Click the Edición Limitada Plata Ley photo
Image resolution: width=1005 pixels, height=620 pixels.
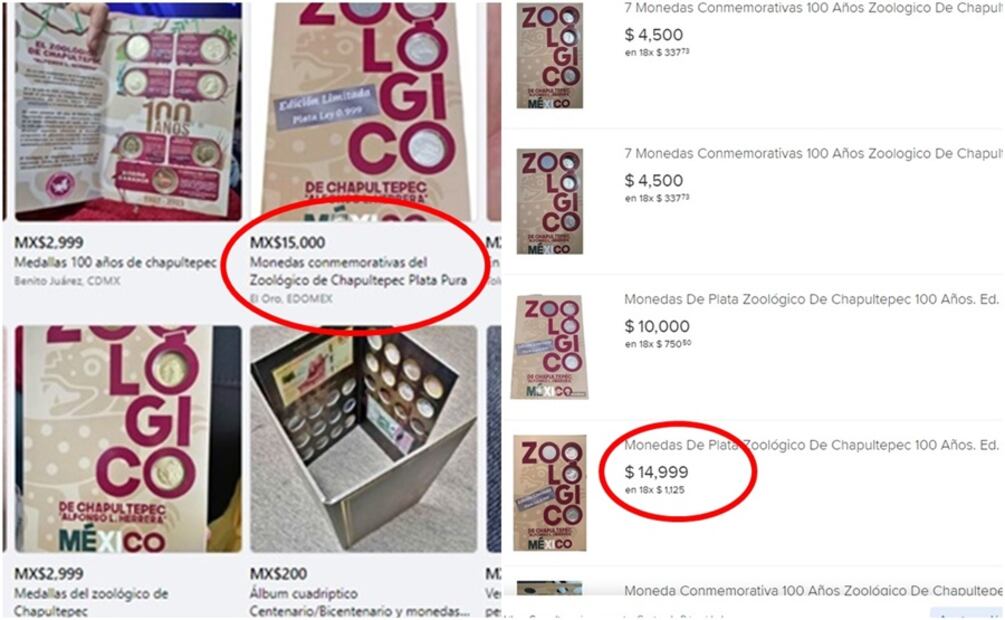coord(363,112)
